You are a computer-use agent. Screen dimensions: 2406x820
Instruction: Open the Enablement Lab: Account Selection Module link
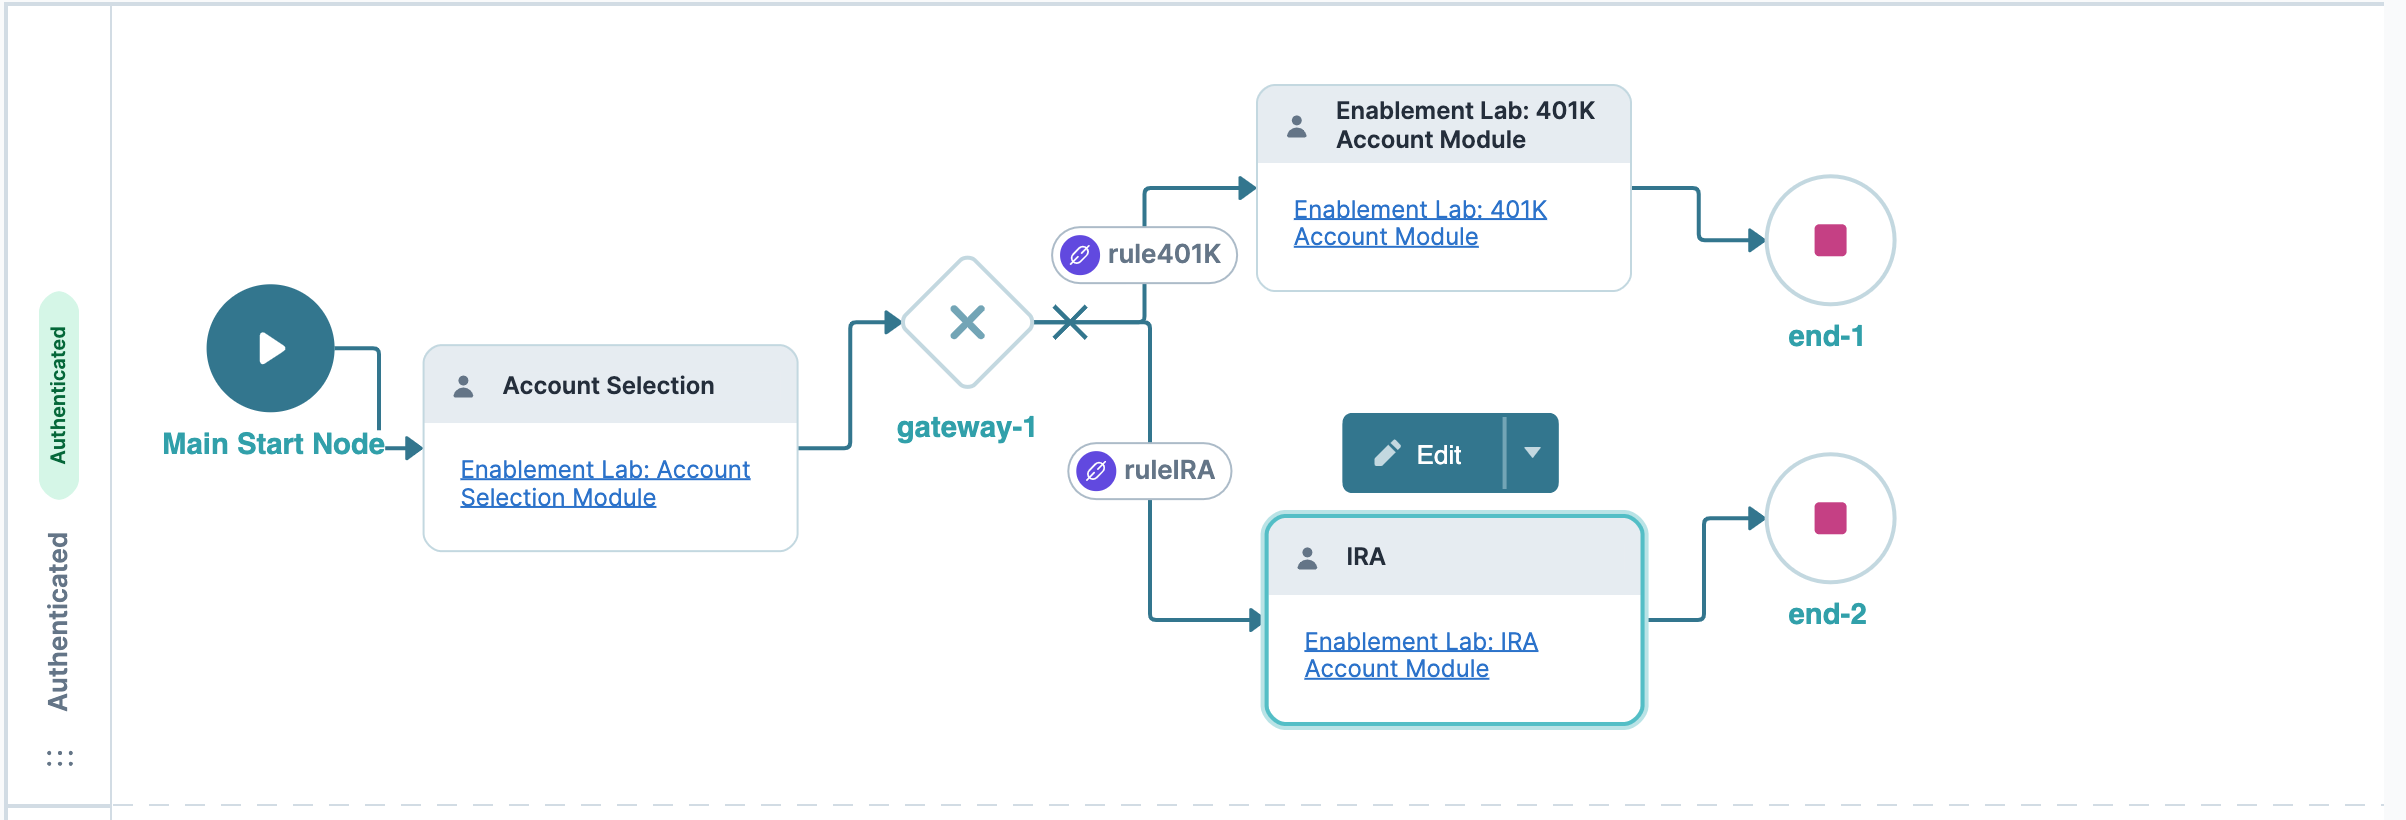pos(604,482)
